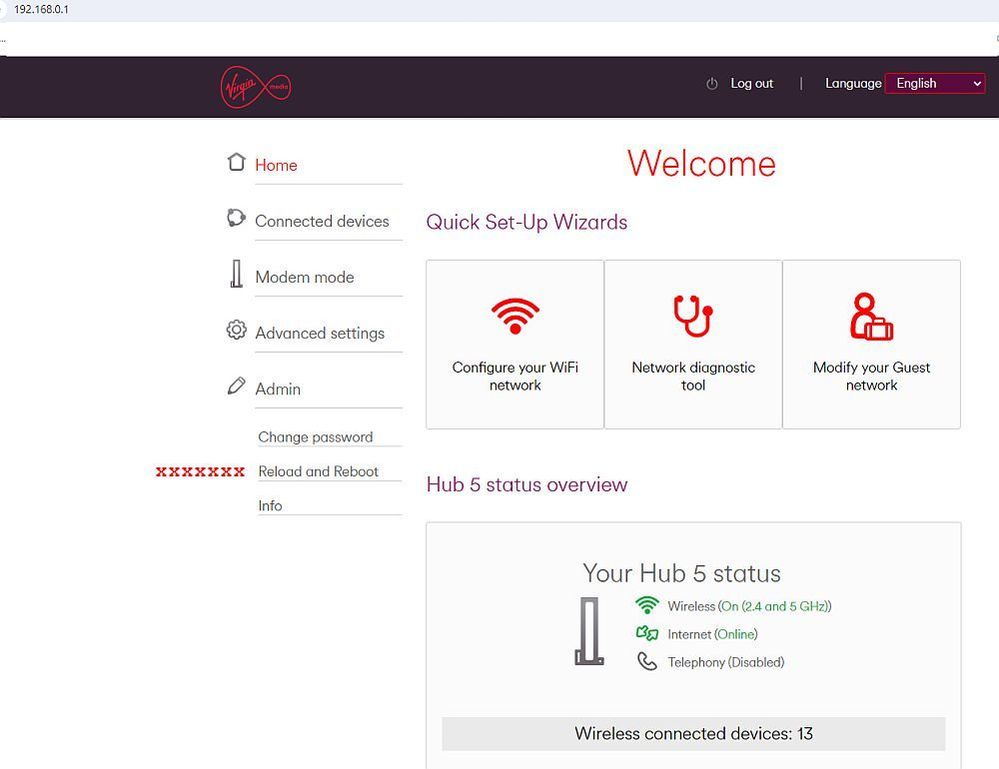This screenshot has width=999, height=769.
Task: Click the Telephony phone icon
Action: pyautogui.click(x=647, y=661)
